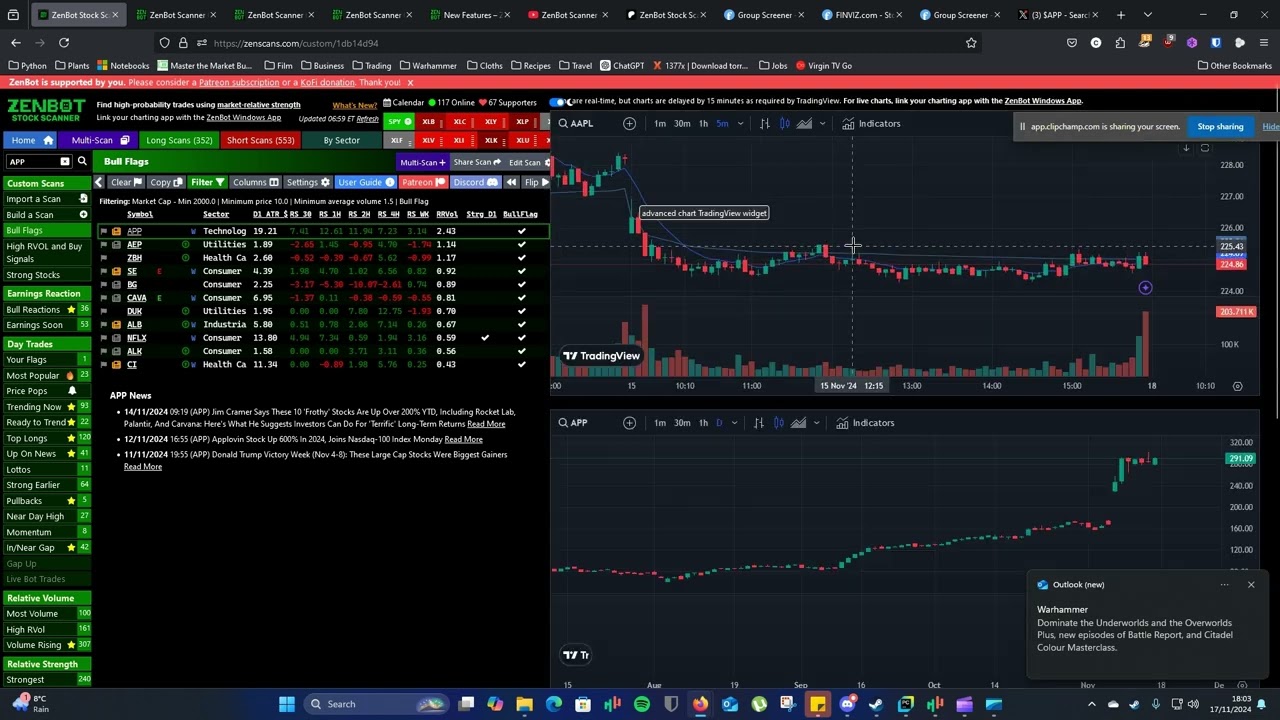Open Long Scans (352) tab
The image size is (1280, 720).
click(178, 140)
